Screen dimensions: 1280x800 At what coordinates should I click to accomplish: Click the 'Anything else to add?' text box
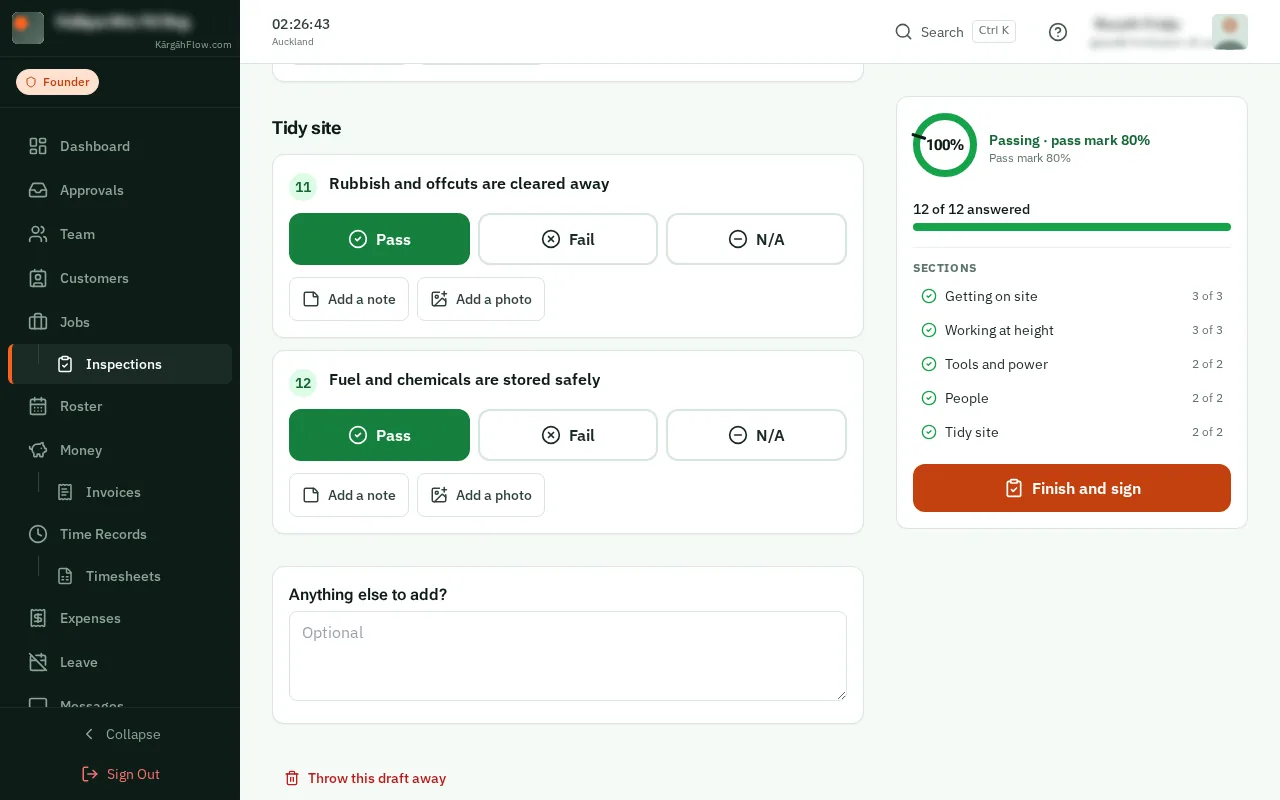coord(568,656)
